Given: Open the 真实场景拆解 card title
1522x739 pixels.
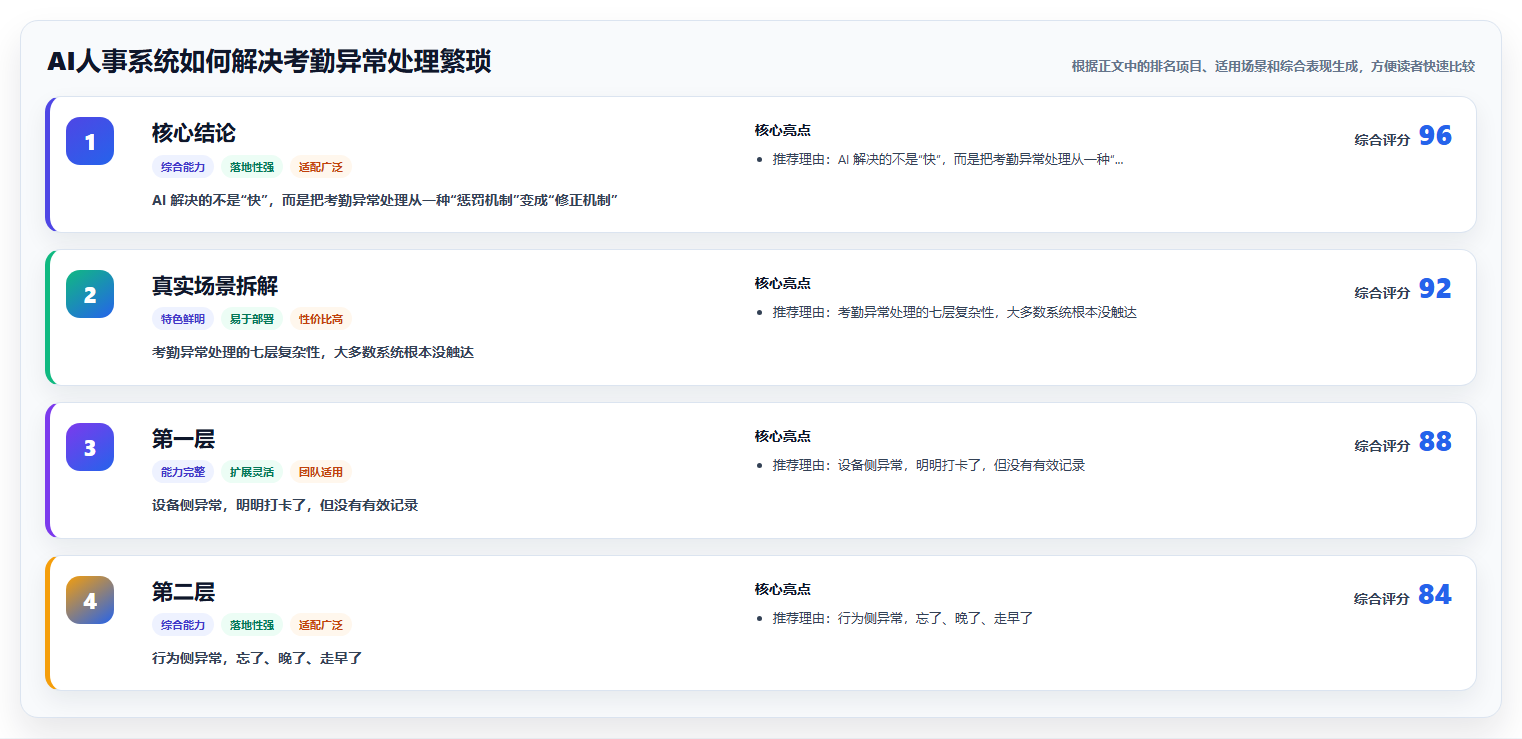Looking at the screenshot, I should click(x=215, y=286).
